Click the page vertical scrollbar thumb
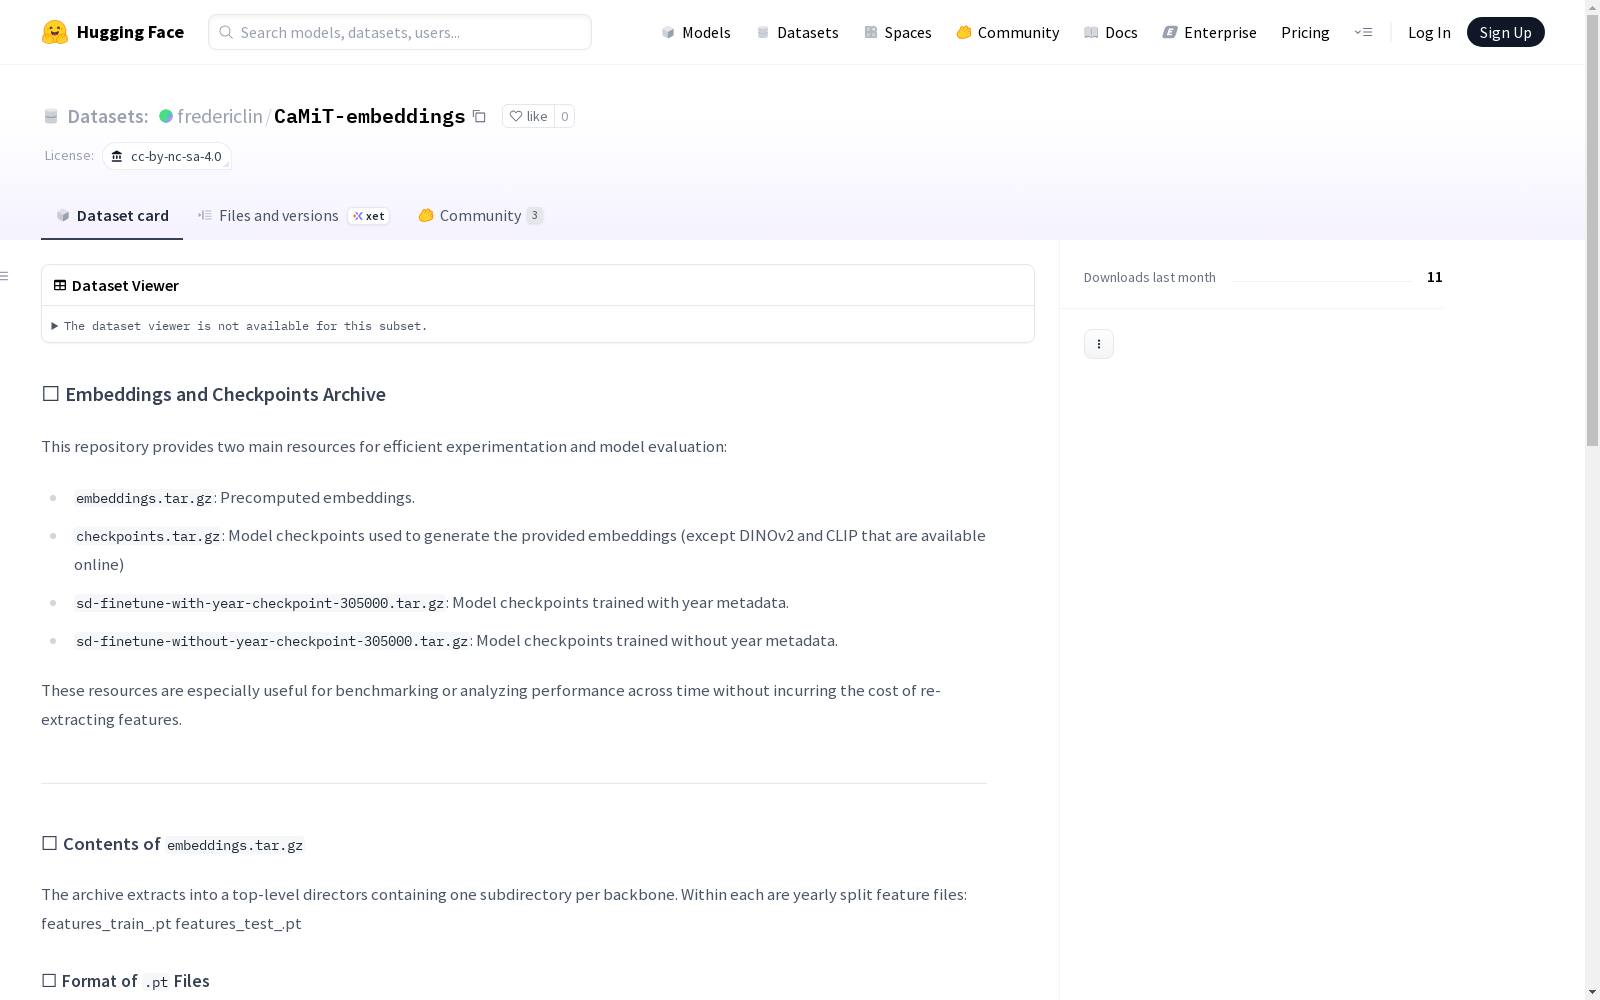This screenshot has width=1600, height=1000. click(x=1592, y=230)
